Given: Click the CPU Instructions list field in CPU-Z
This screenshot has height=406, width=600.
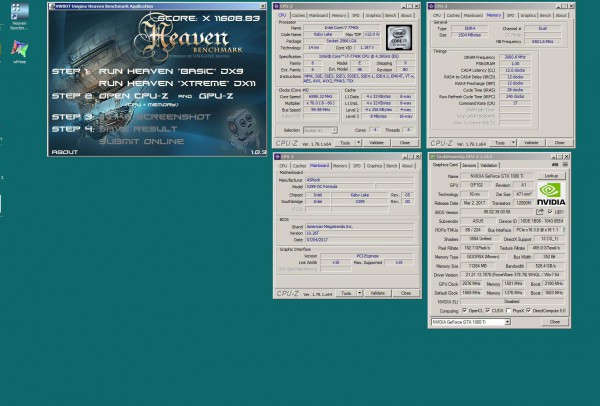Looking at the screenshot, I should tap(359, 79).
